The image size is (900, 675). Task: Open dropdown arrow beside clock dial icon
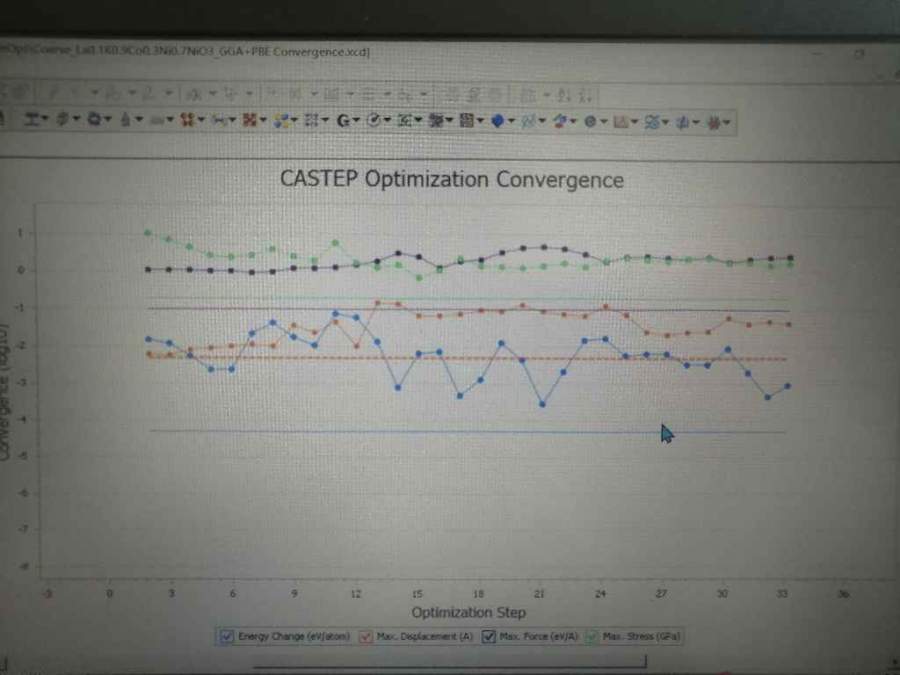tap(387, 121)
